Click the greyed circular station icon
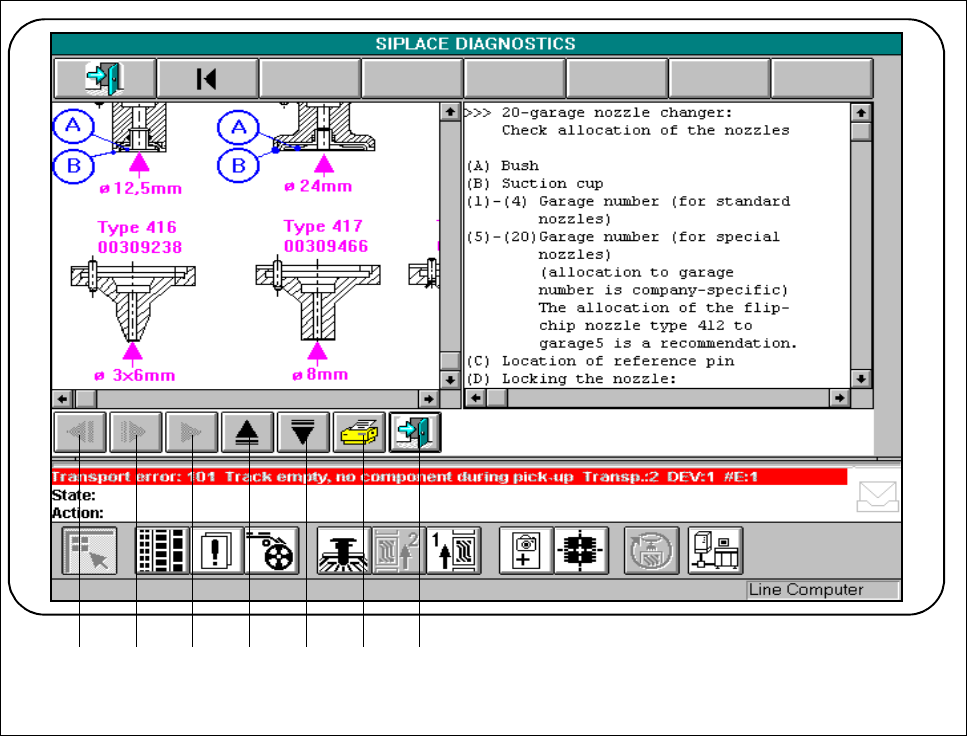The width and height of the screenshot is (967, 736). (x=651, y=550)
